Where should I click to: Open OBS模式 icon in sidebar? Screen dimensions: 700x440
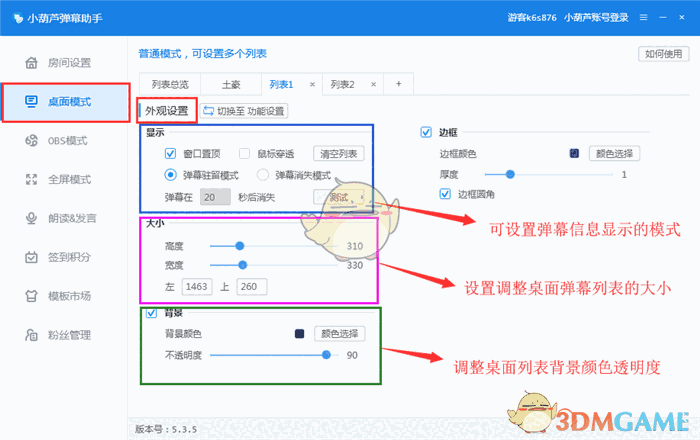coord(31,141)
